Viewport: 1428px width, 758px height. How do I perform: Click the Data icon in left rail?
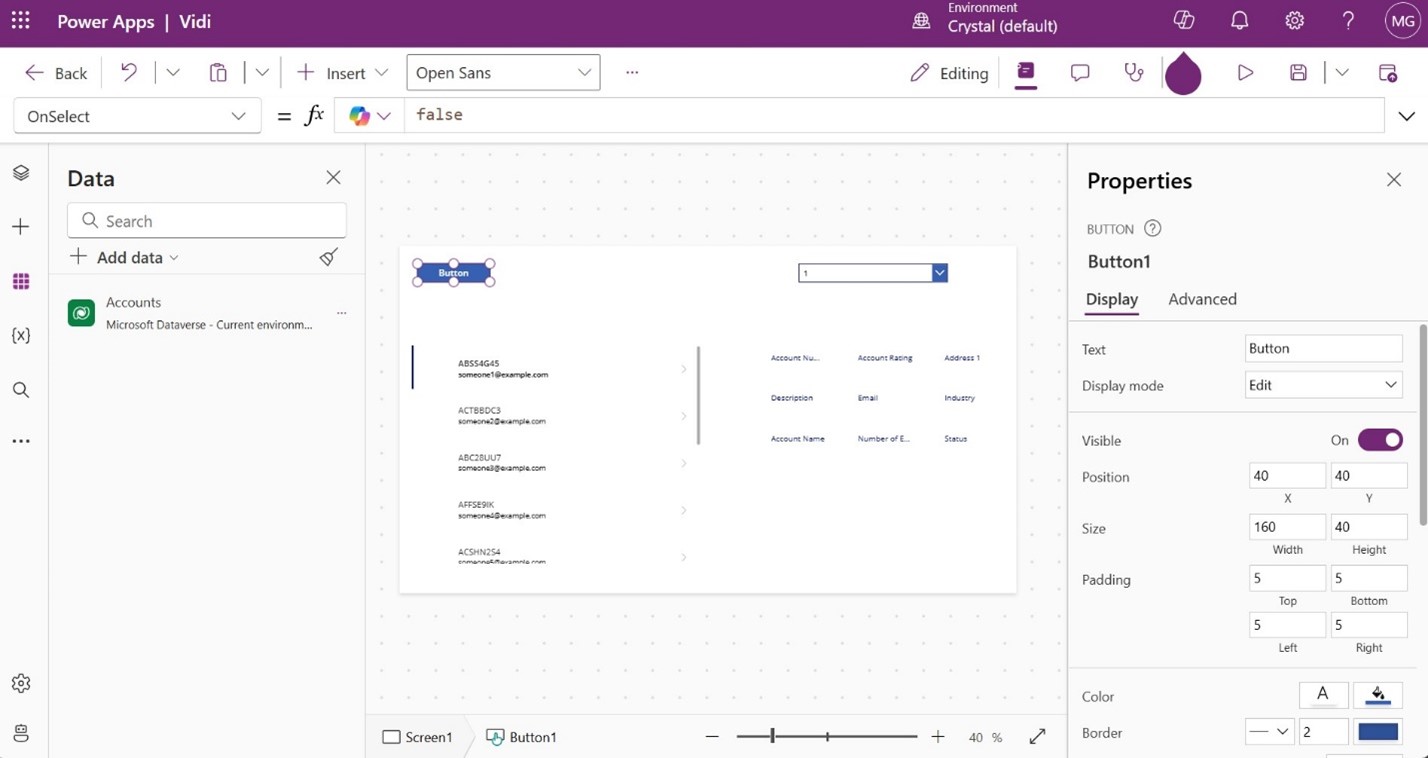click(x=21, y=282)
